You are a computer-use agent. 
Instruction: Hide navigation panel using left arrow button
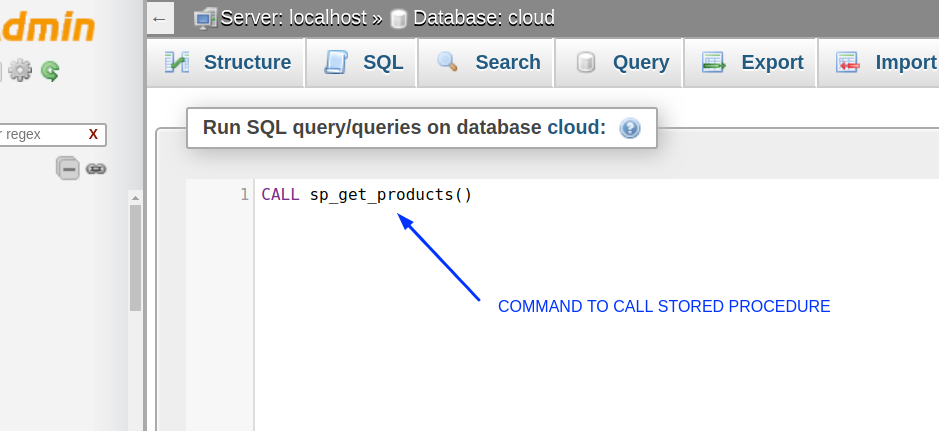[x=159, y=19]
